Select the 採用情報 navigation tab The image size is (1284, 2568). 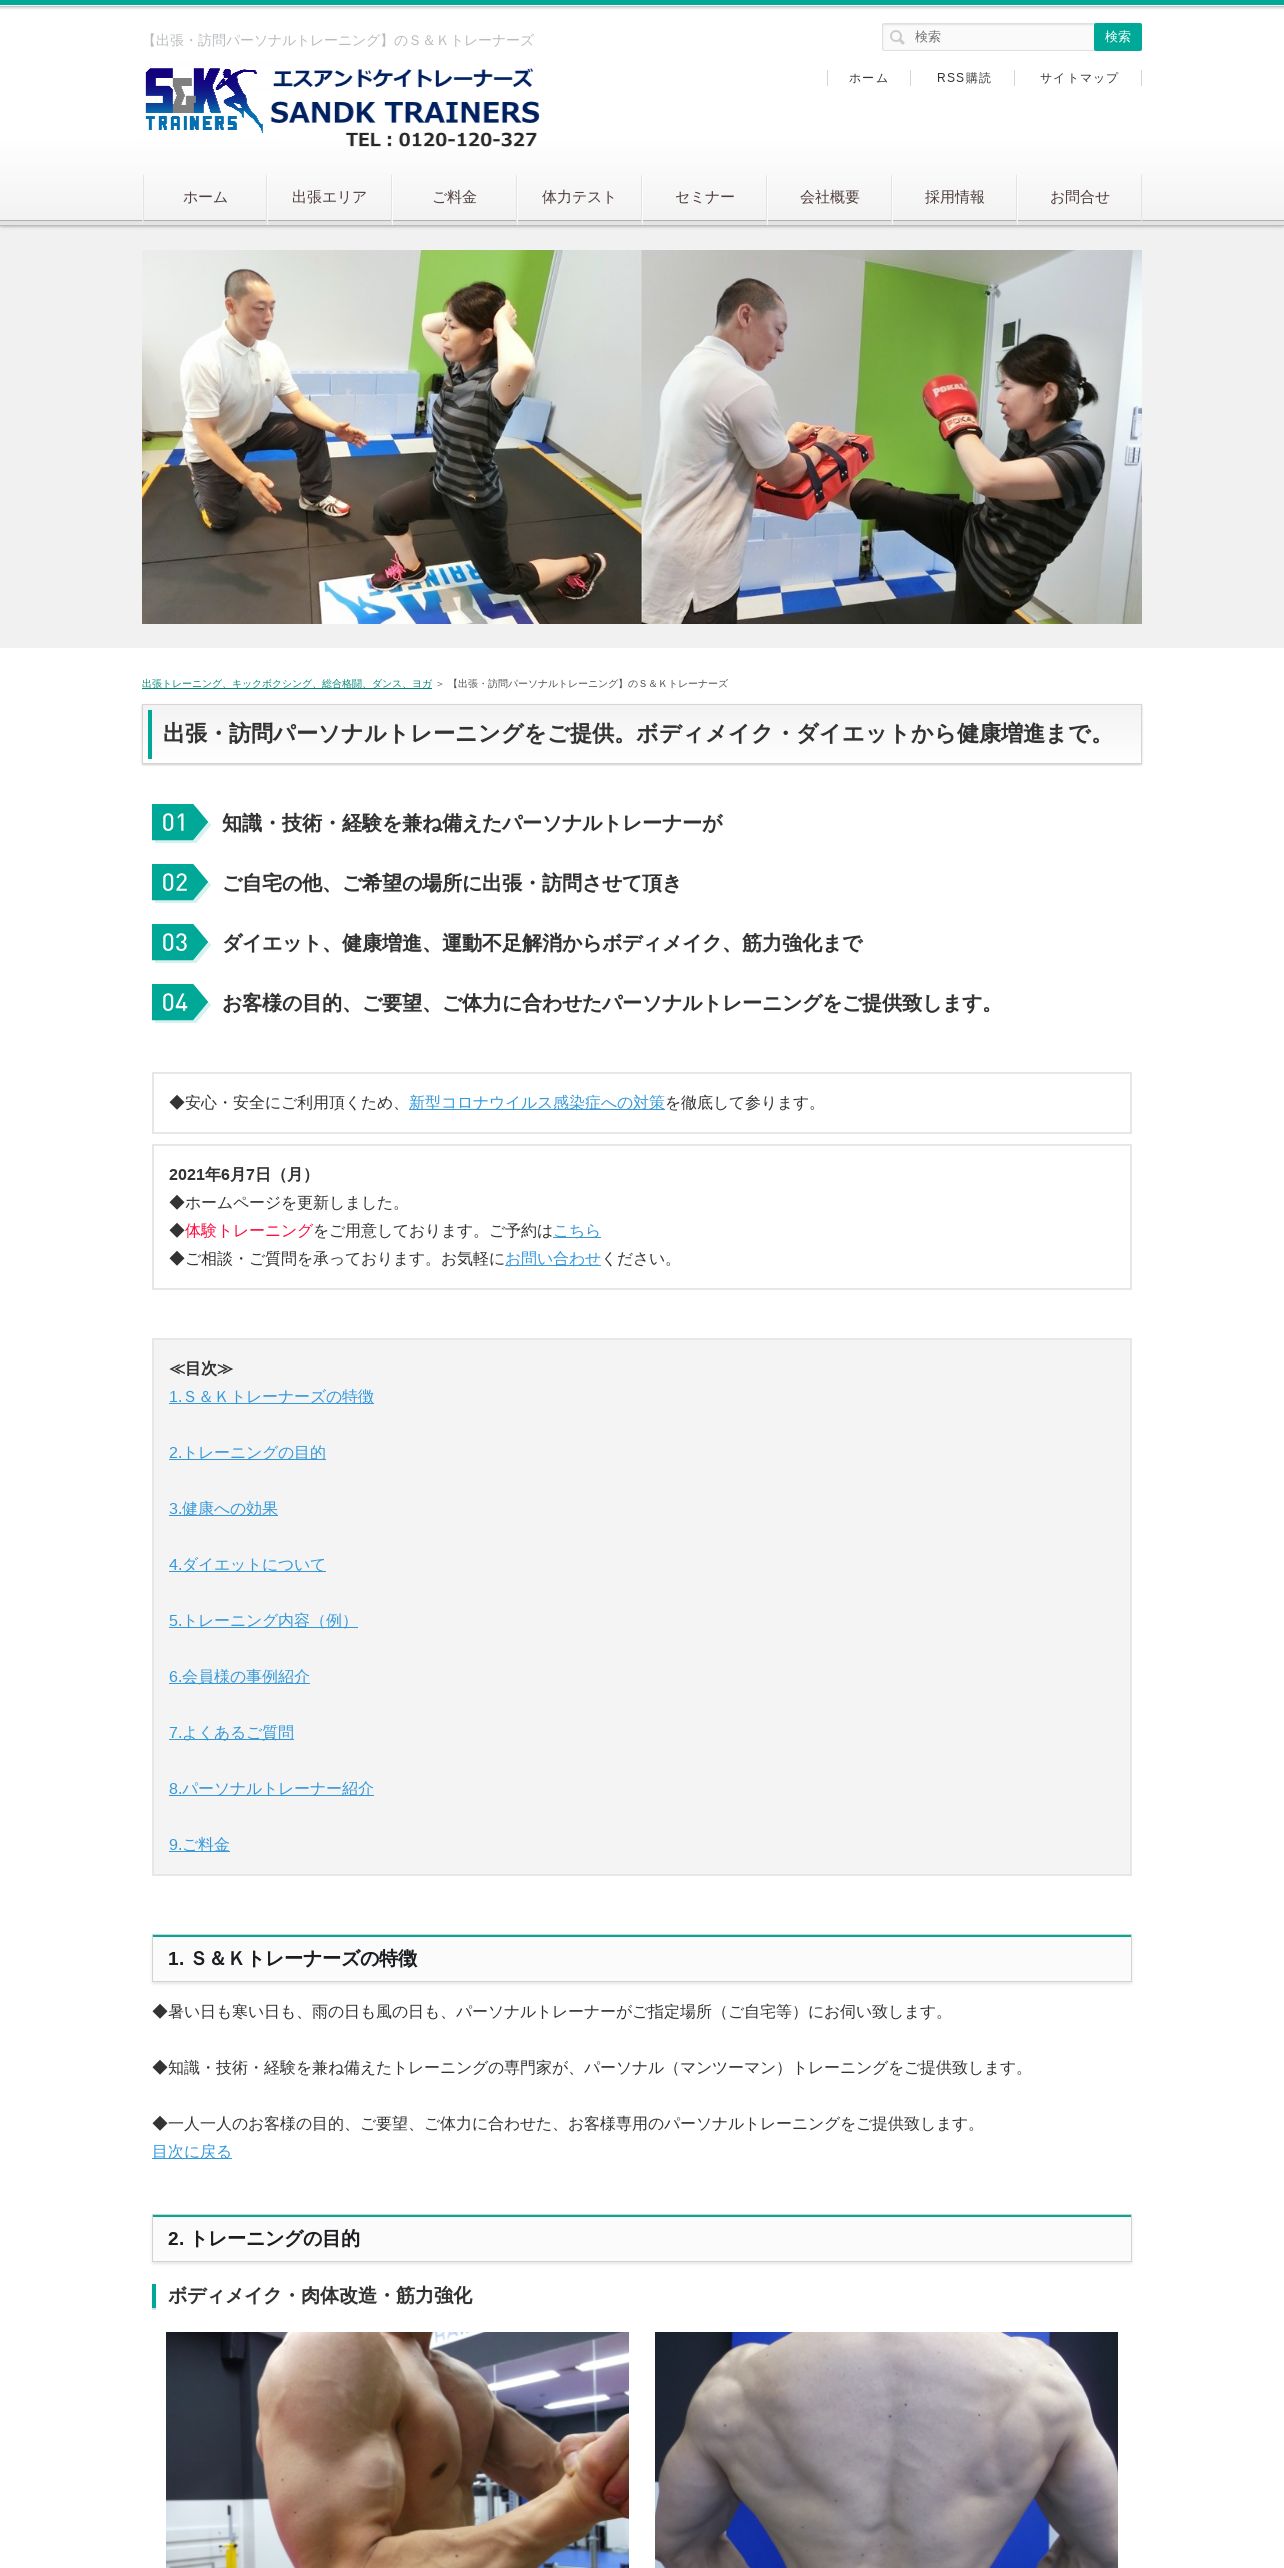[954, 197]
